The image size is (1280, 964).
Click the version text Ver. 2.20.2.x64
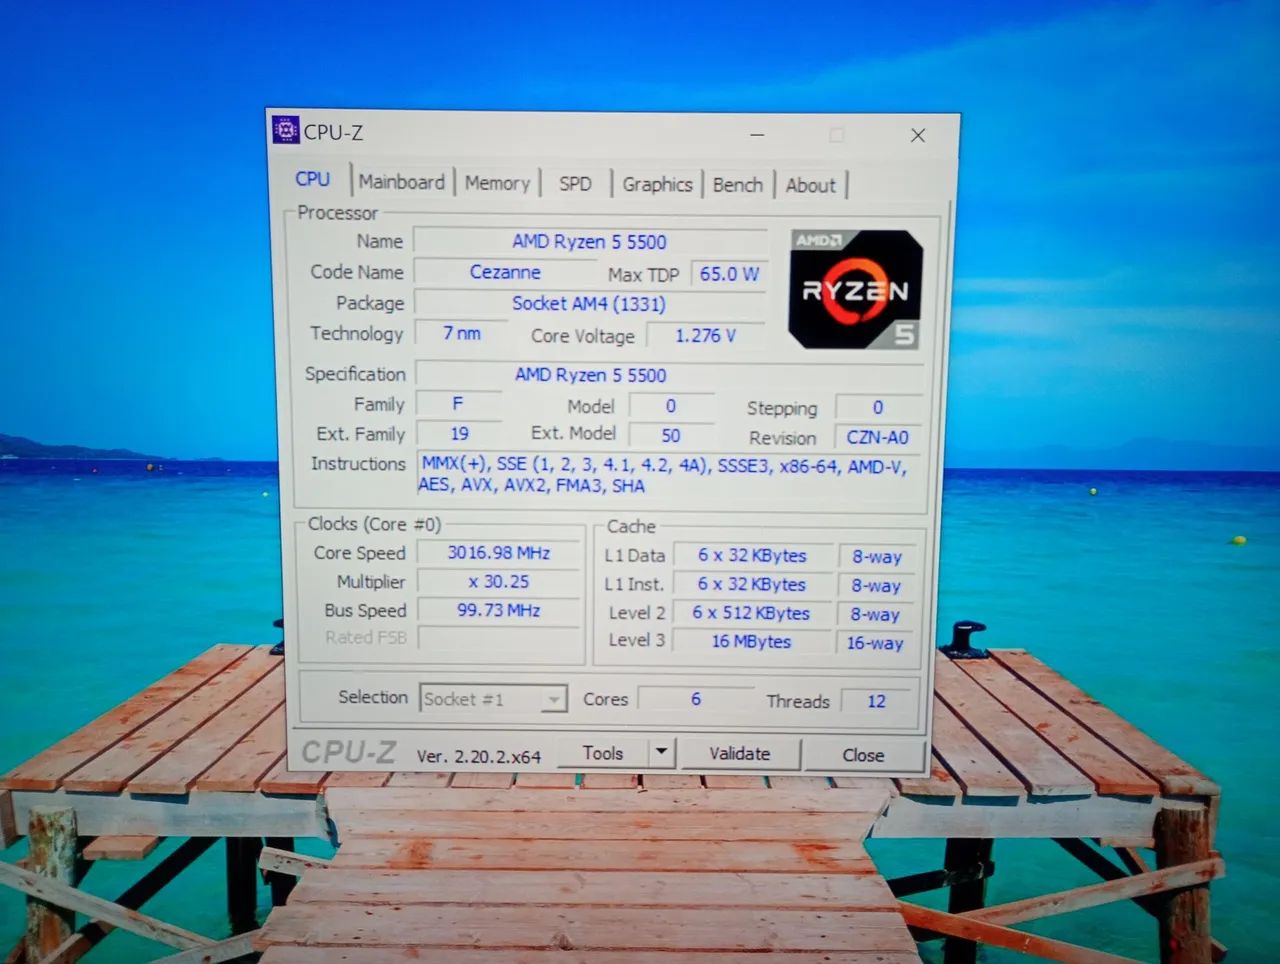479,757
